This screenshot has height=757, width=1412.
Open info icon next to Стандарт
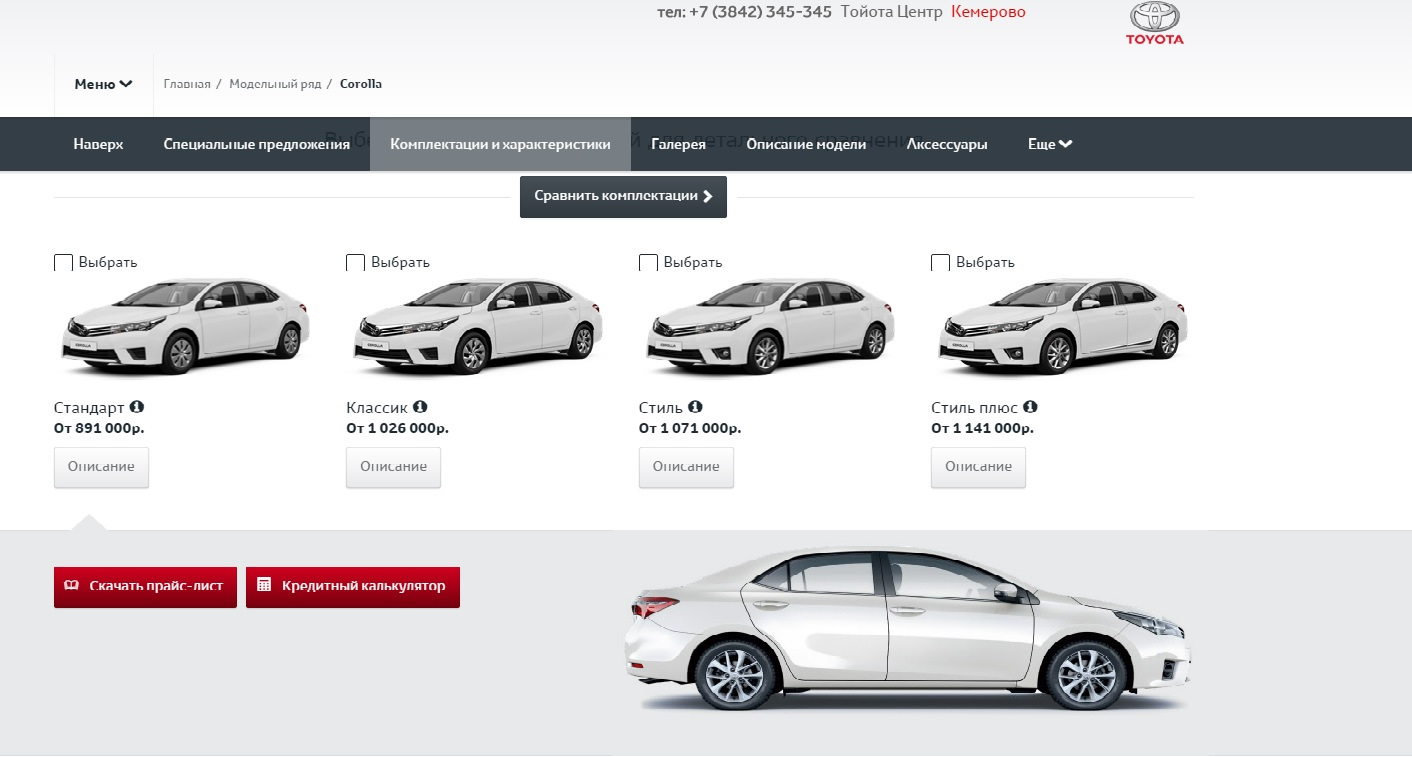[x=137, y=407]
